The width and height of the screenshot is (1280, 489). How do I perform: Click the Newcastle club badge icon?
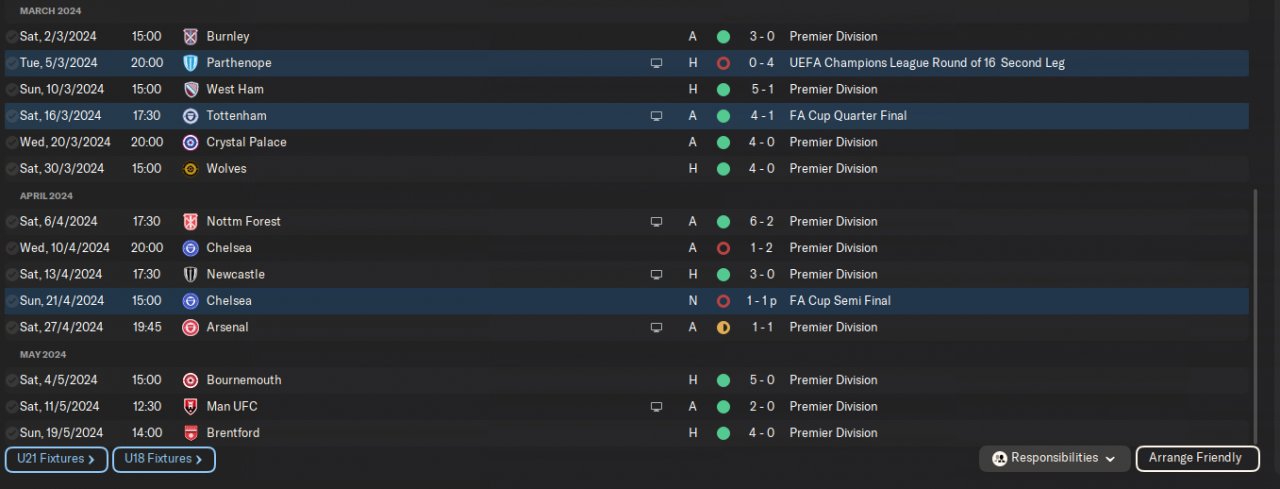click(x=190, y=275)
